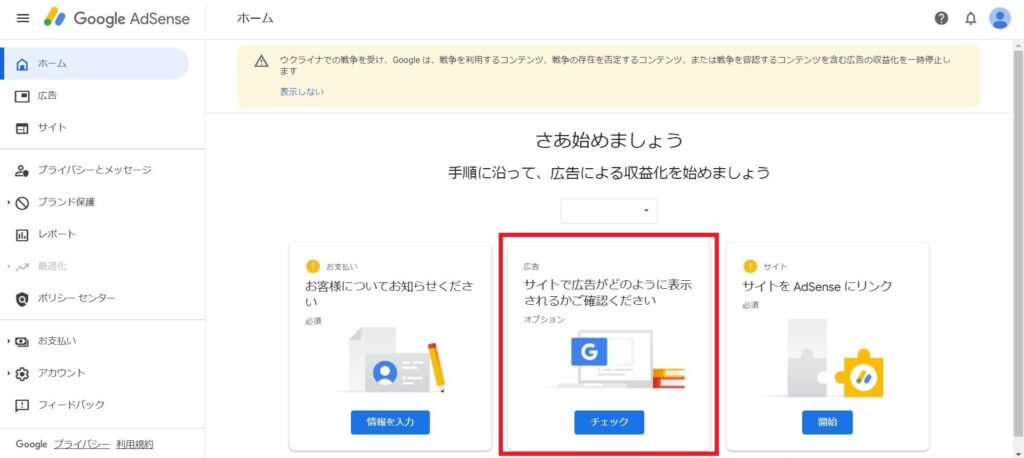
Task: Open the hamburger main menu
Action: pos(23,18)
